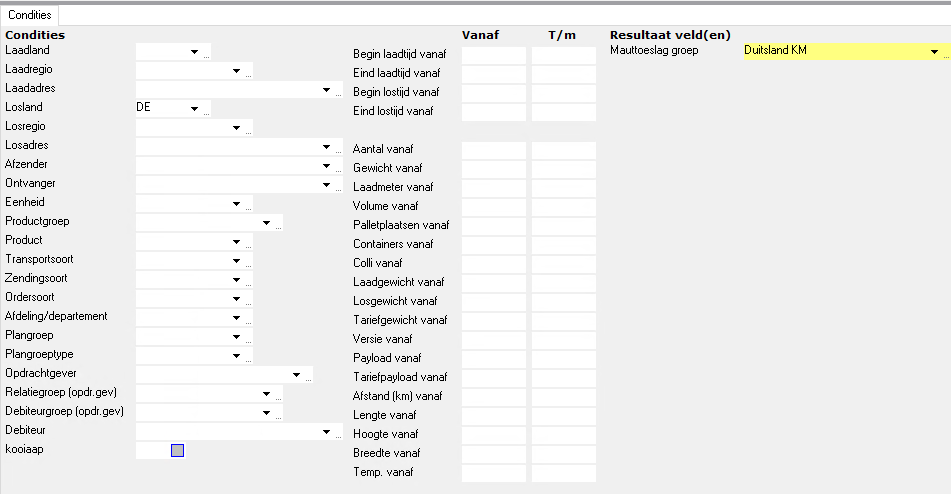Open the Productgroep lookup ellipsis button
Screen dimensions: 951x494
[279, 226]
